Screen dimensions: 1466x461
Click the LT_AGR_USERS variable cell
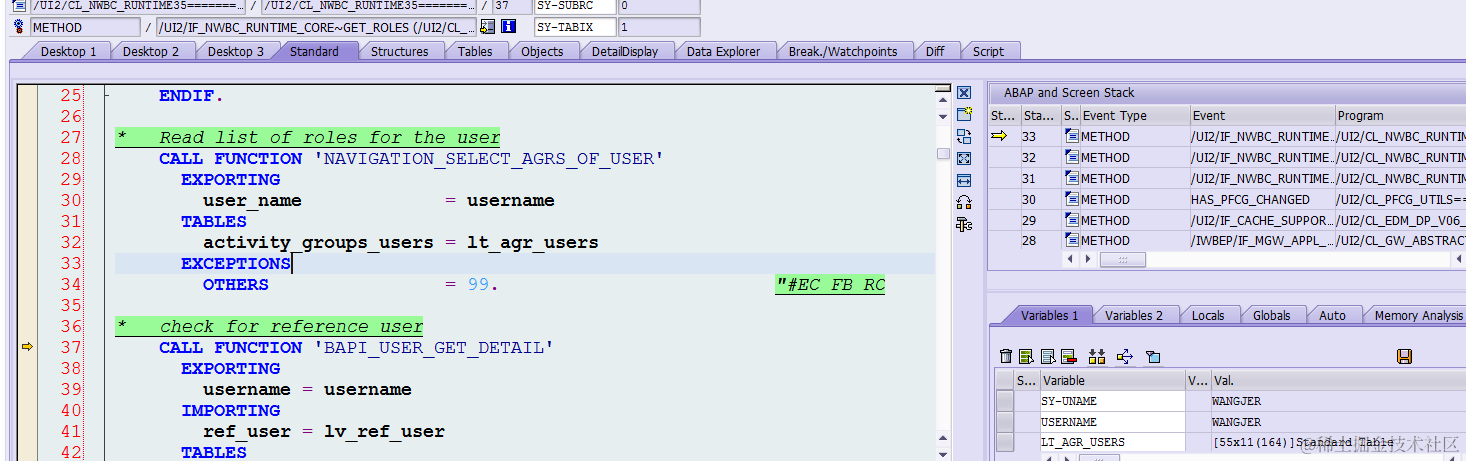tap(1112, 442)
